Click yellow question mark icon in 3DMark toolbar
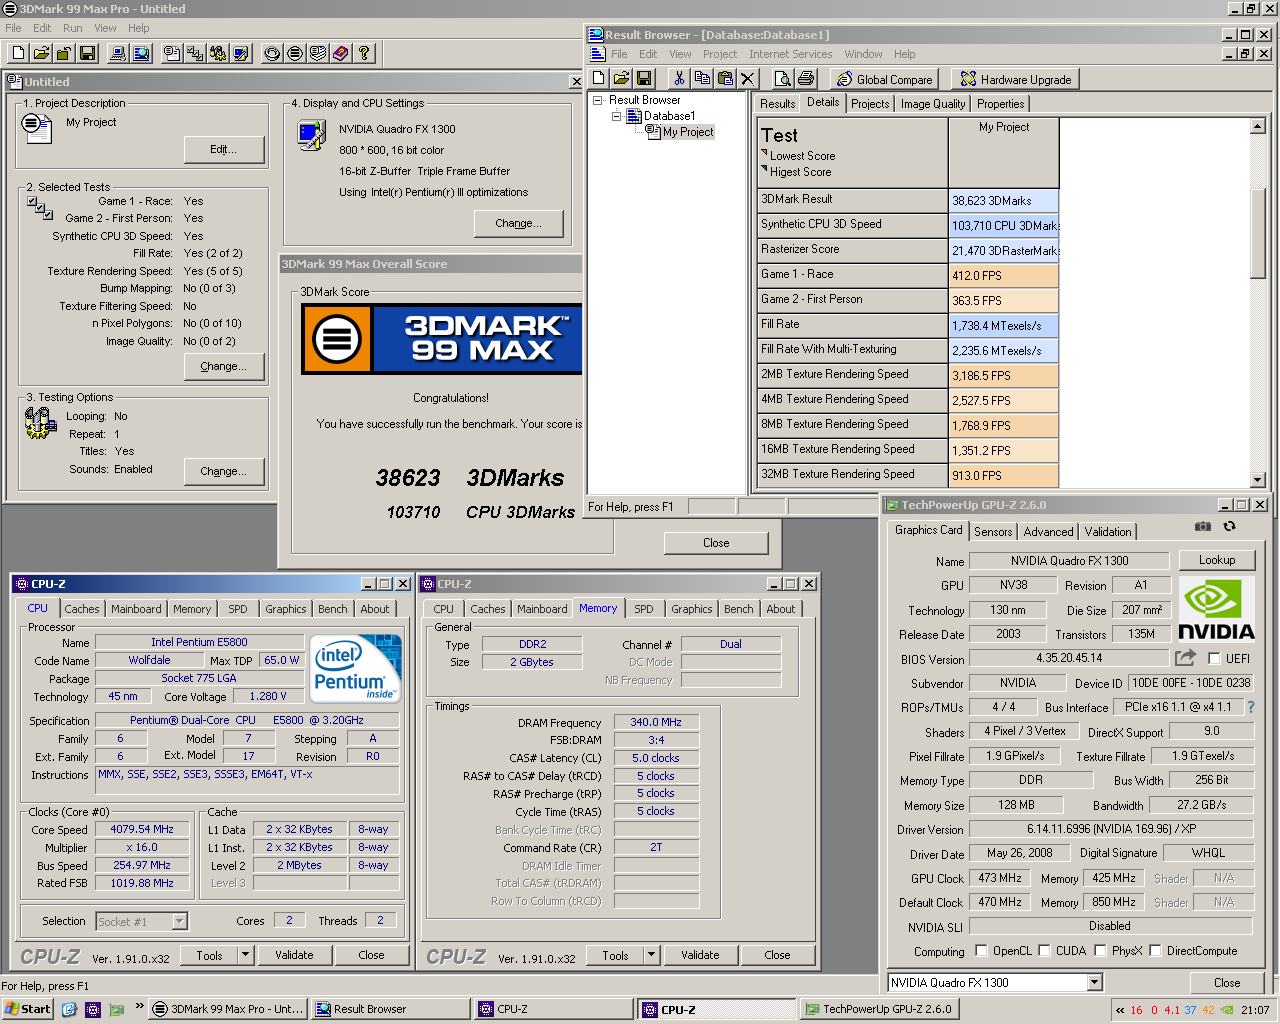 (364, 53)
